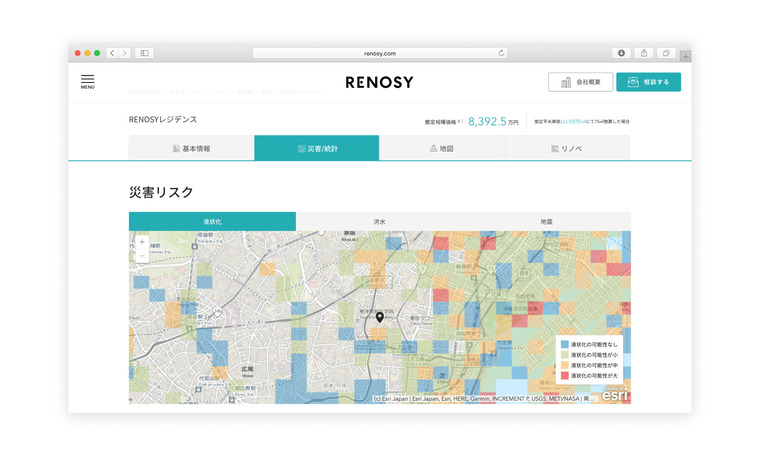Switch to the 基本情報 tab
Viewport: 760px width, 456px height.
(191, 148)
